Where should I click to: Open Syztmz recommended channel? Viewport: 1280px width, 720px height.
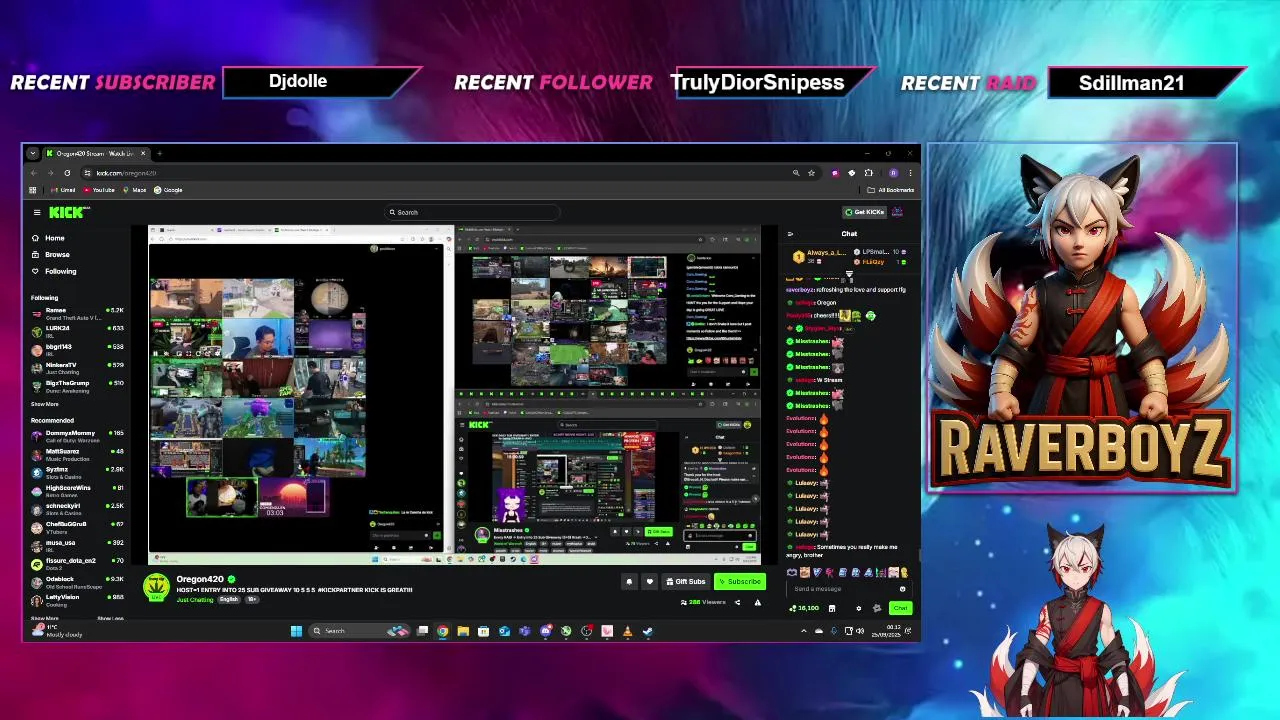[78, 472]
